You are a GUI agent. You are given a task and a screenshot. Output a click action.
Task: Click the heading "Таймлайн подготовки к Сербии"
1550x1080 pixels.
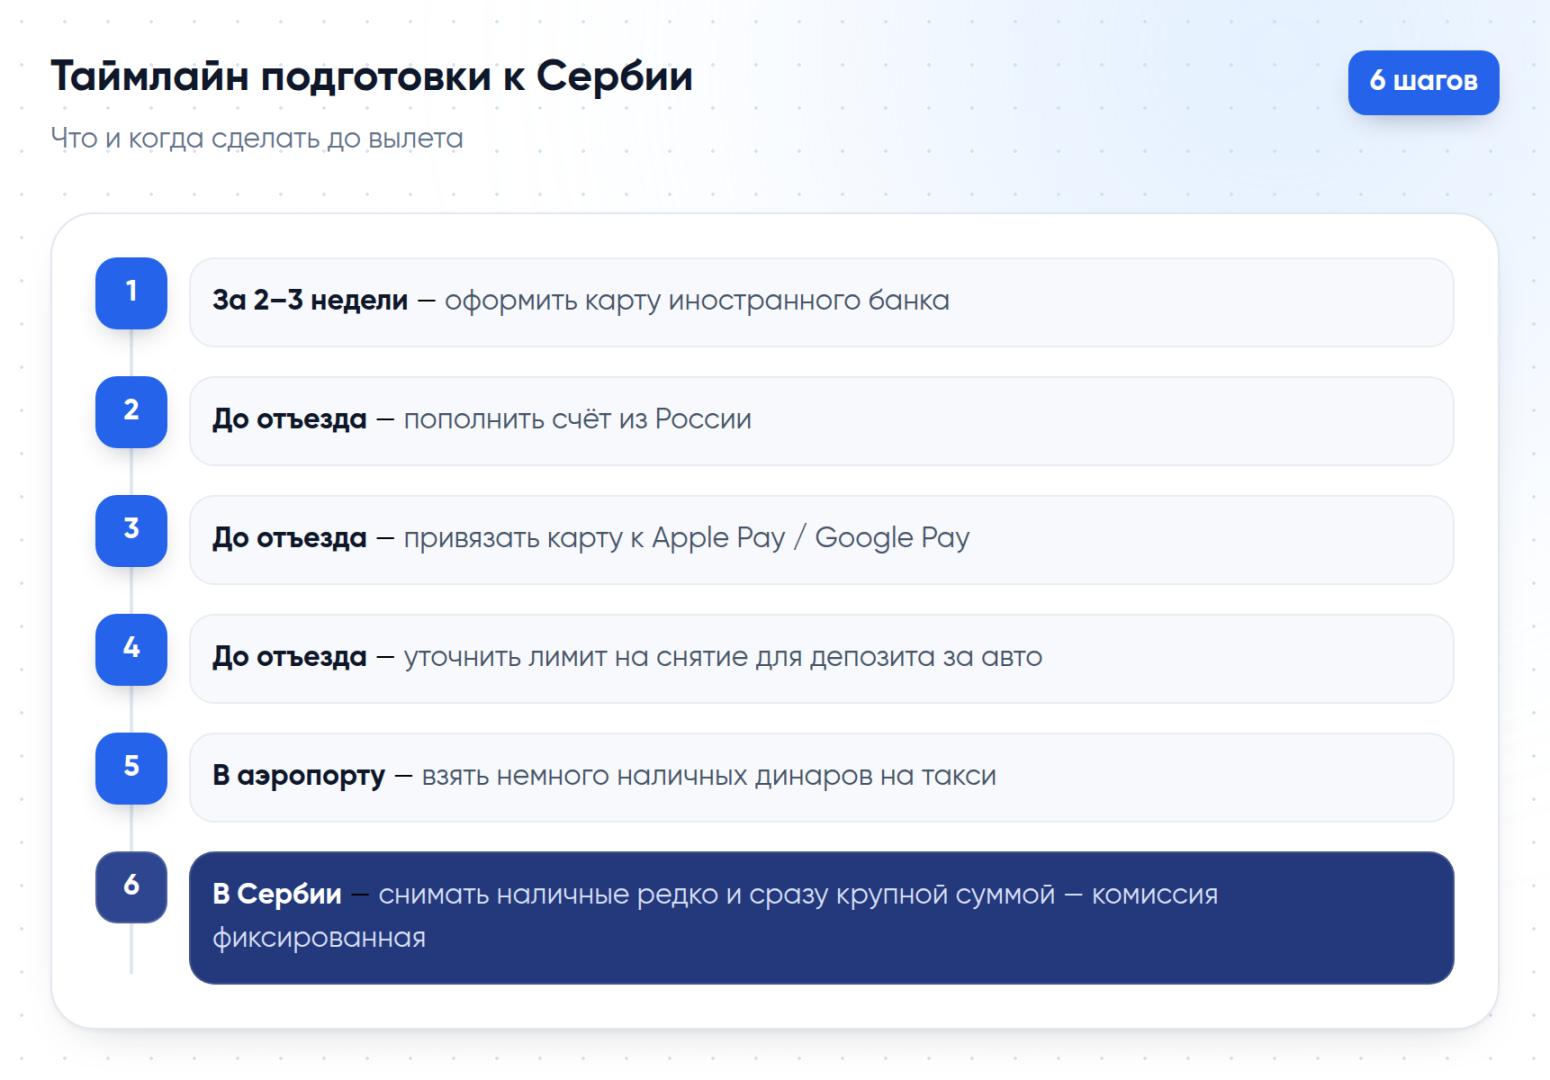coord(371,76)
